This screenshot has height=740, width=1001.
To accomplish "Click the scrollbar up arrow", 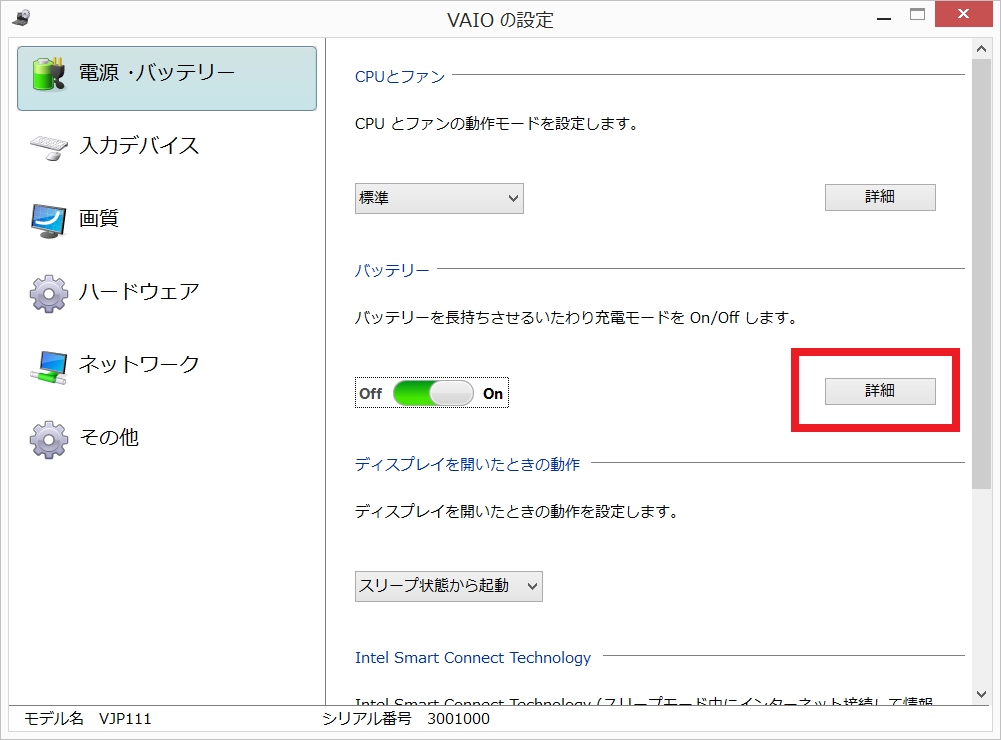I will click(981, 49).
